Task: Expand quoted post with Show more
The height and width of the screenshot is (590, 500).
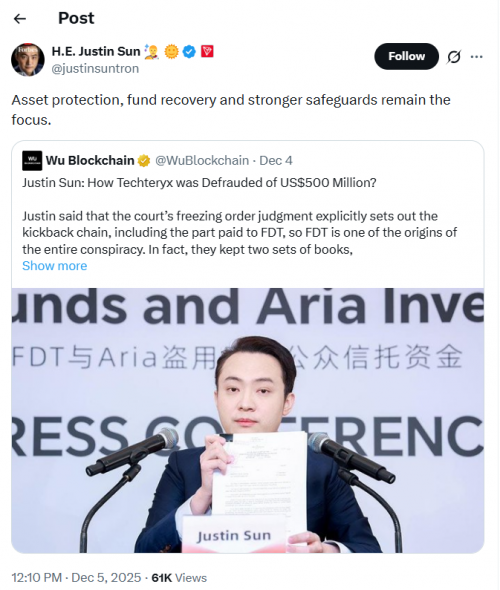Action: (x=55, y=266)
